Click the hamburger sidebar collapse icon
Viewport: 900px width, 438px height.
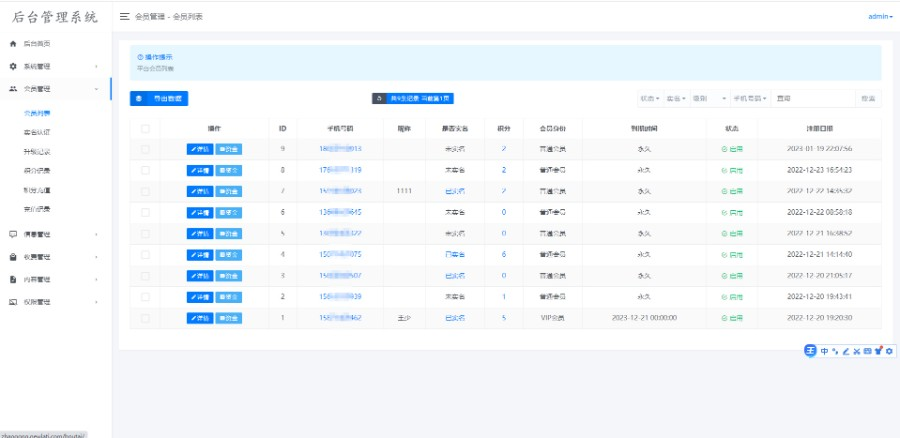tap(124, 17)
